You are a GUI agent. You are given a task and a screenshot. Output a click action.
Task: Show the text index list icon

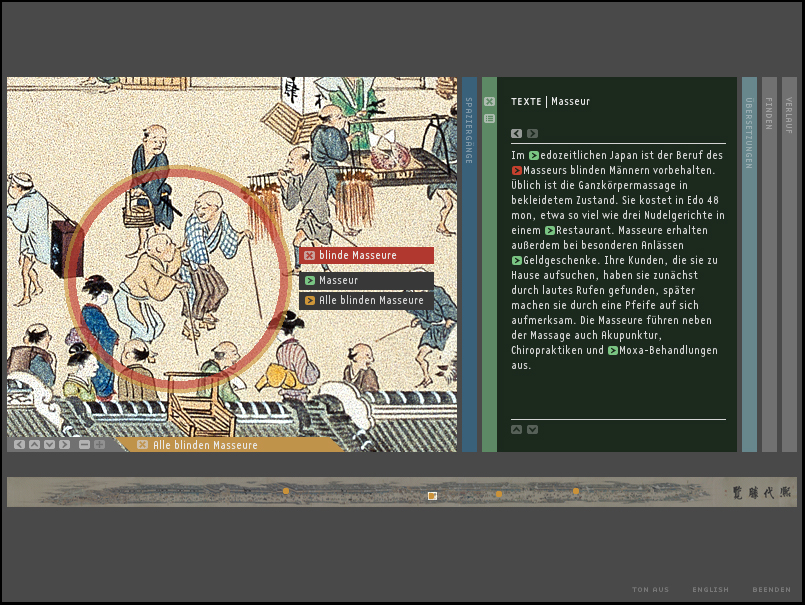489,119
